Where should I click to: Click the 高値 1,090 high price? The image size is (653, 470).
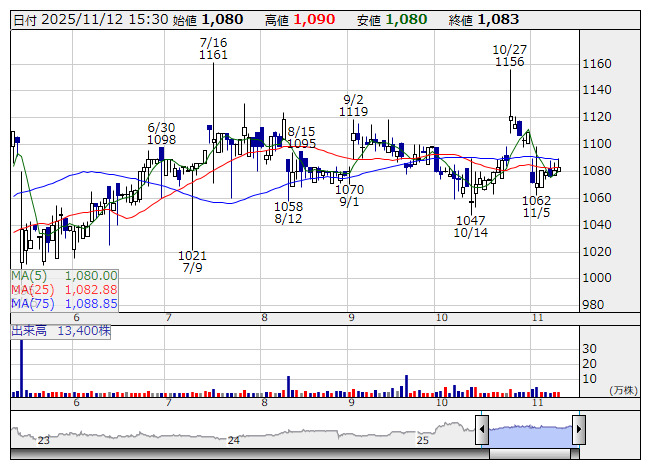tap(300, 20)
